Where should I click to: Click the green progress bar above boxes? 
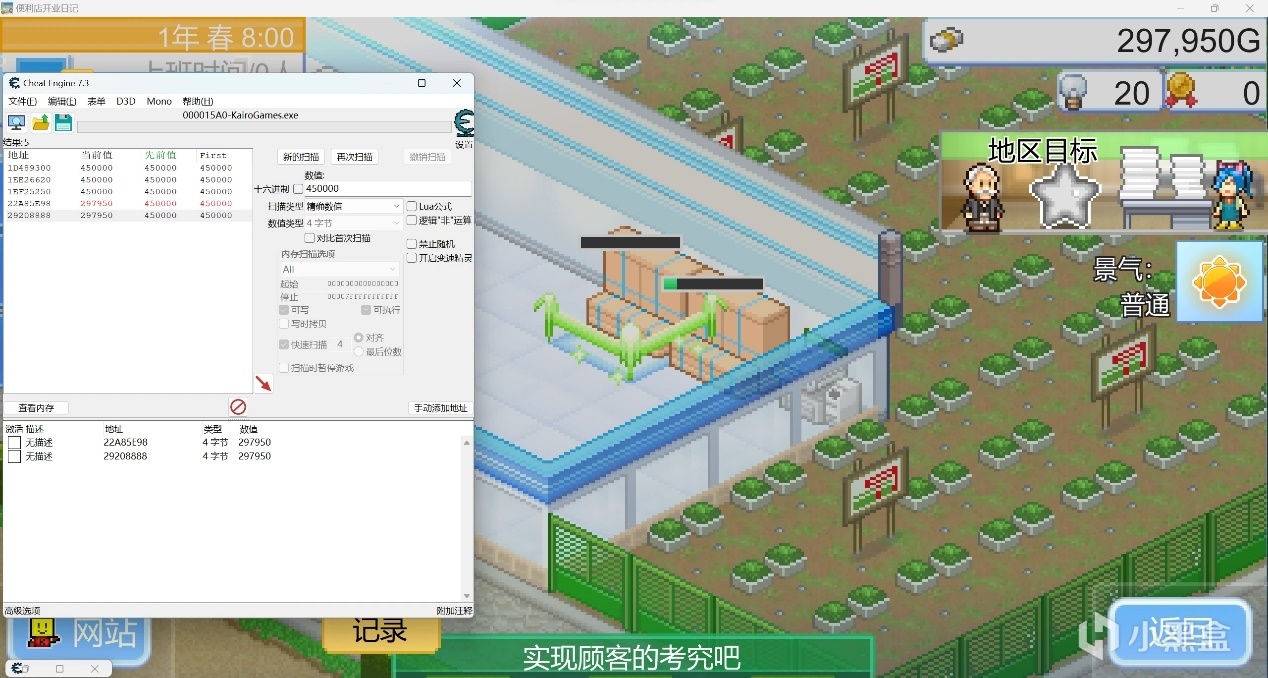712,284
